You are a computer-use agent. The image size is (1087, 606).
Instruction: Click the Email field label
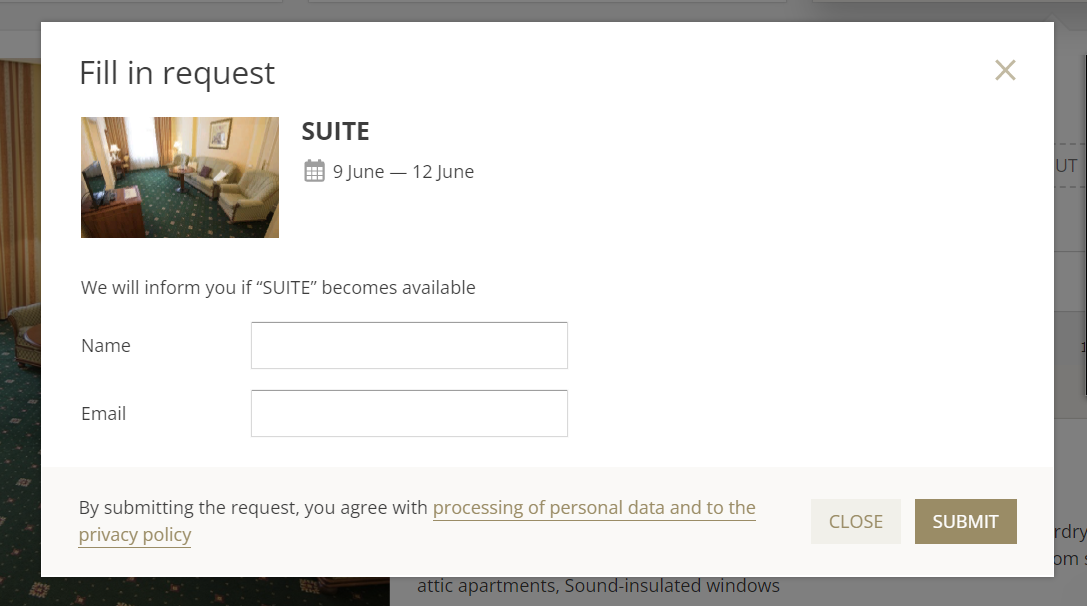(103, 413)
